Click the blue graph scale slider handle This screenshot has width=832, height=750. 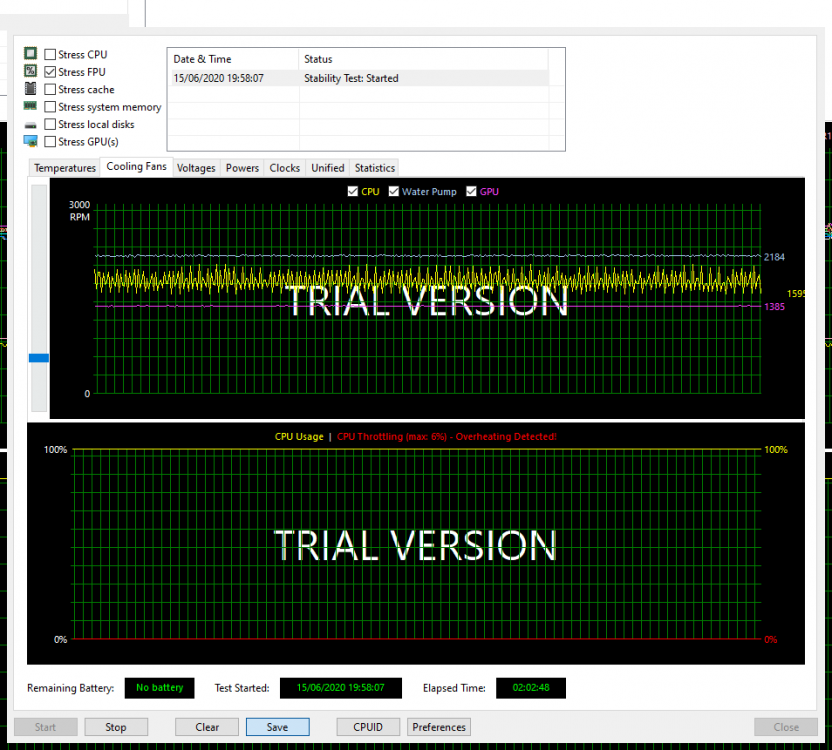coord(39,357)
